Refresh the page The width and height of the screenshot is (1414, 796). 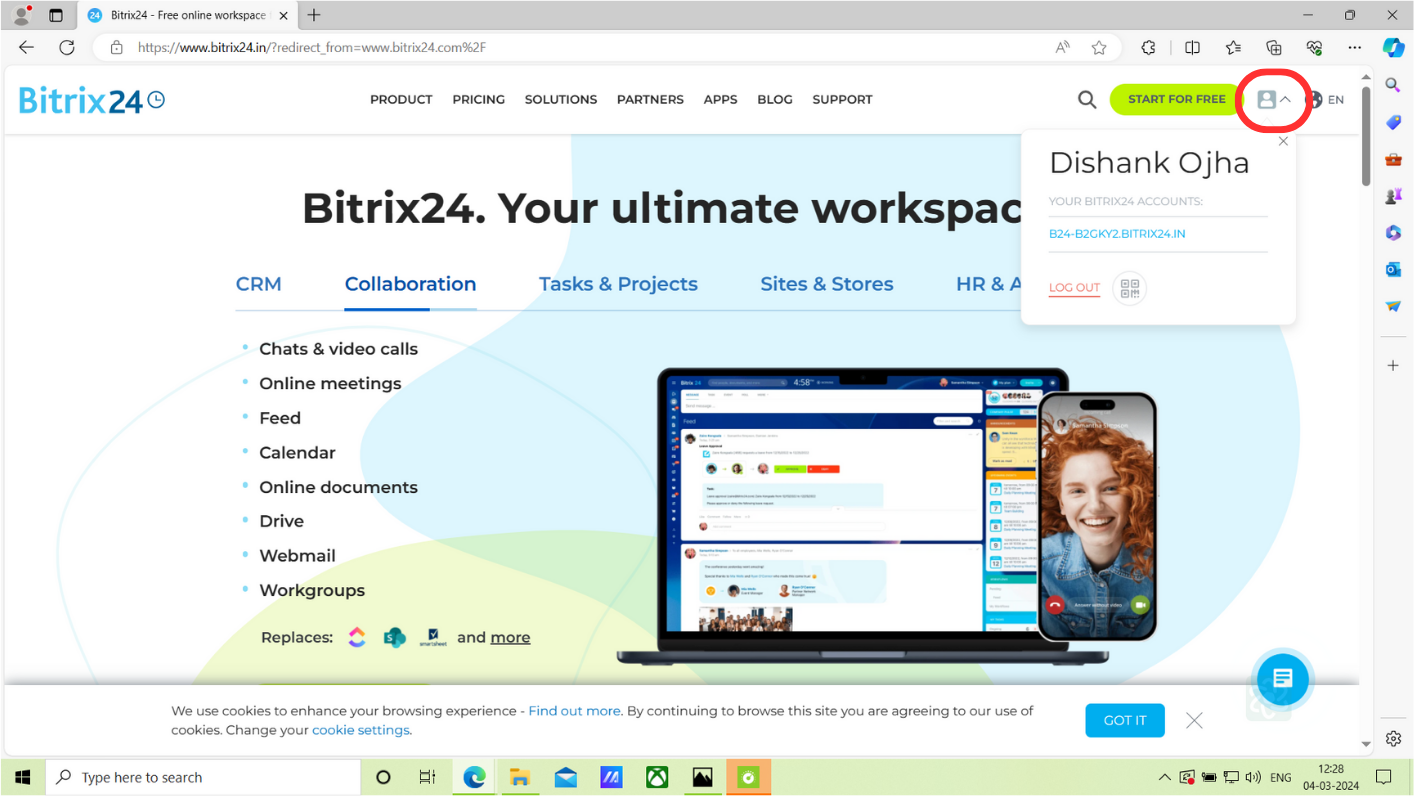67,47
